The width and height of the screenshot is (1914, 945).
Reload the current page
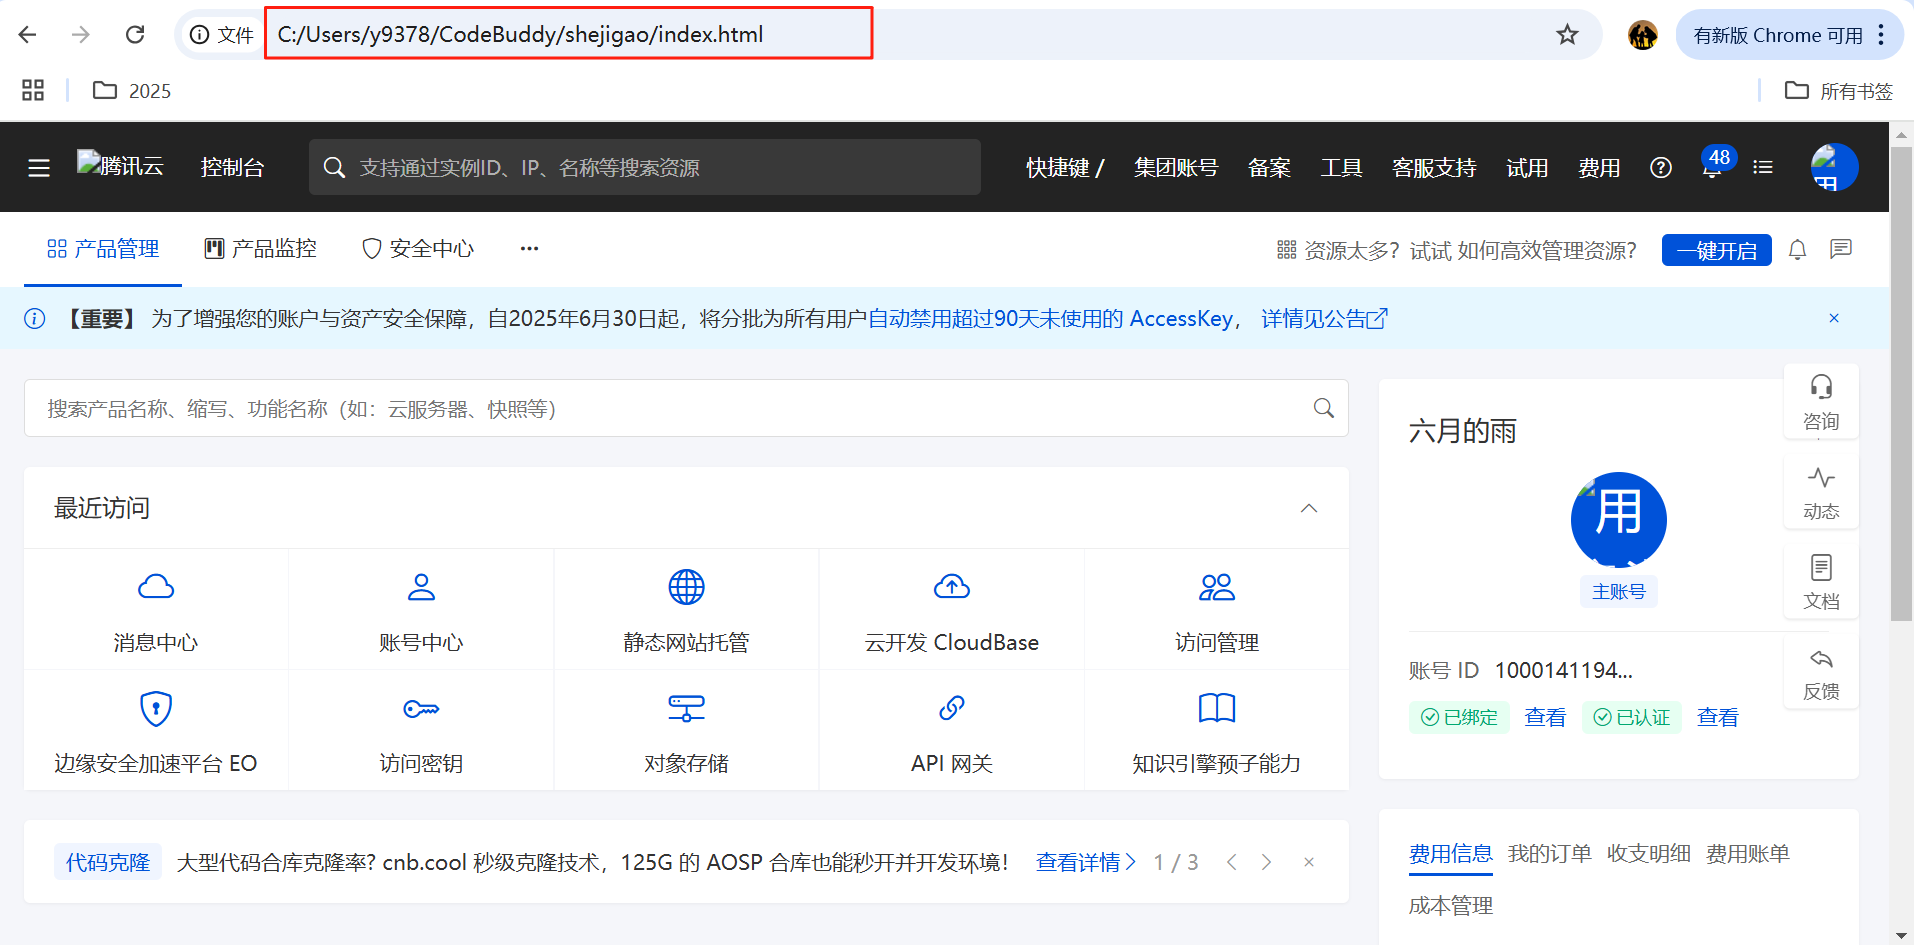tap(135, 35)
